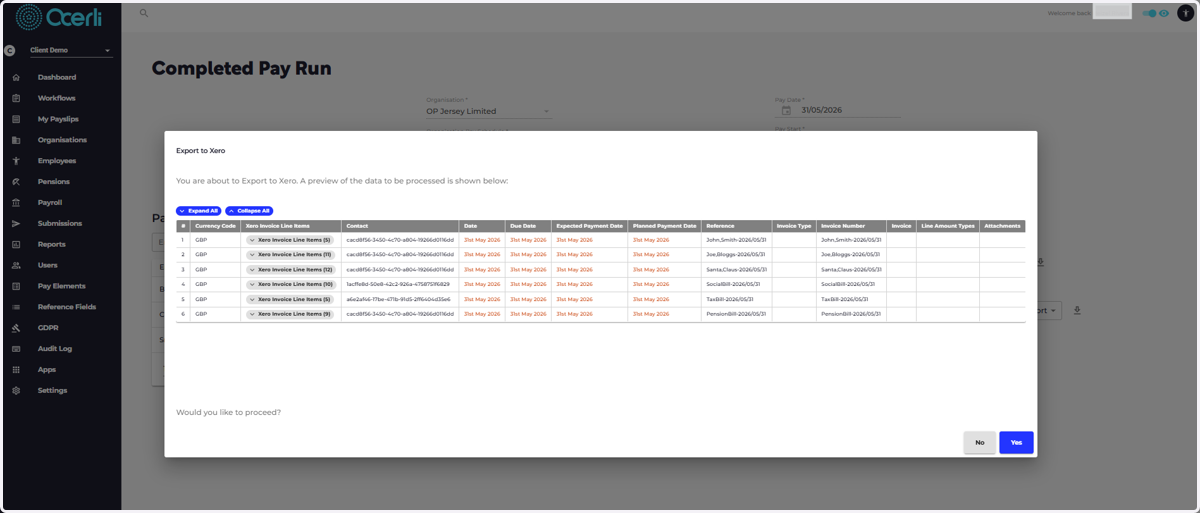1200x513 pixels.
Task: Click the Settings gear icon
Action: coord(16,390)
